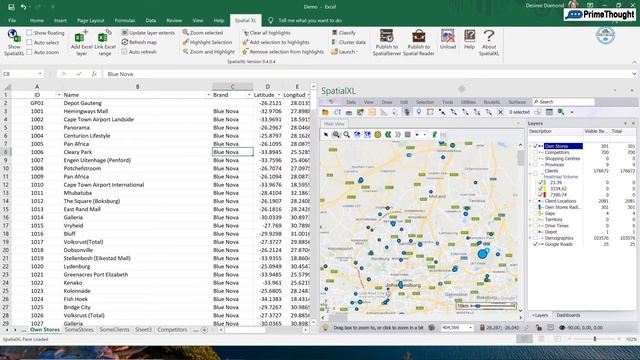Open the Selection menu in SpatialXL
This screenshot has width=640, height=360.
pos(424,102)
